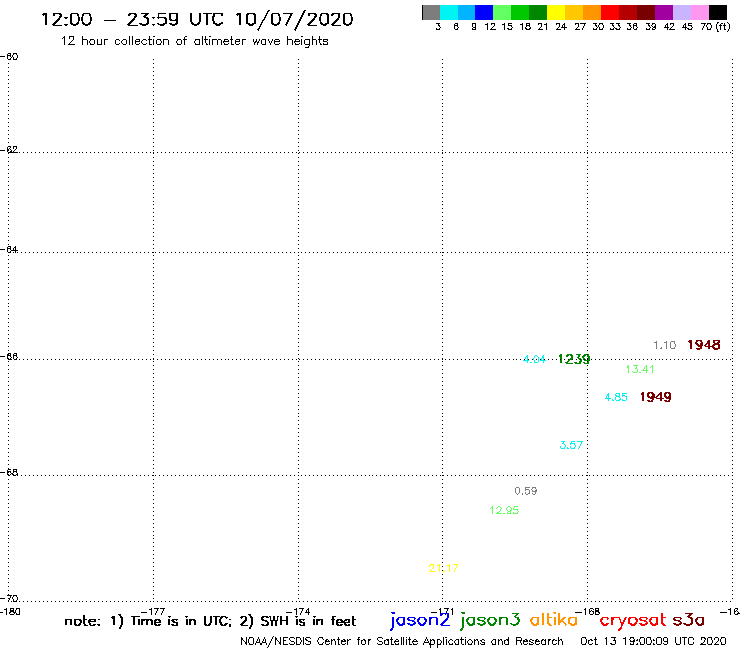Screen dimensions: 740x650
Task: Click the NOAA/NESDIS Center credit line
Action: tap(402, 642)
